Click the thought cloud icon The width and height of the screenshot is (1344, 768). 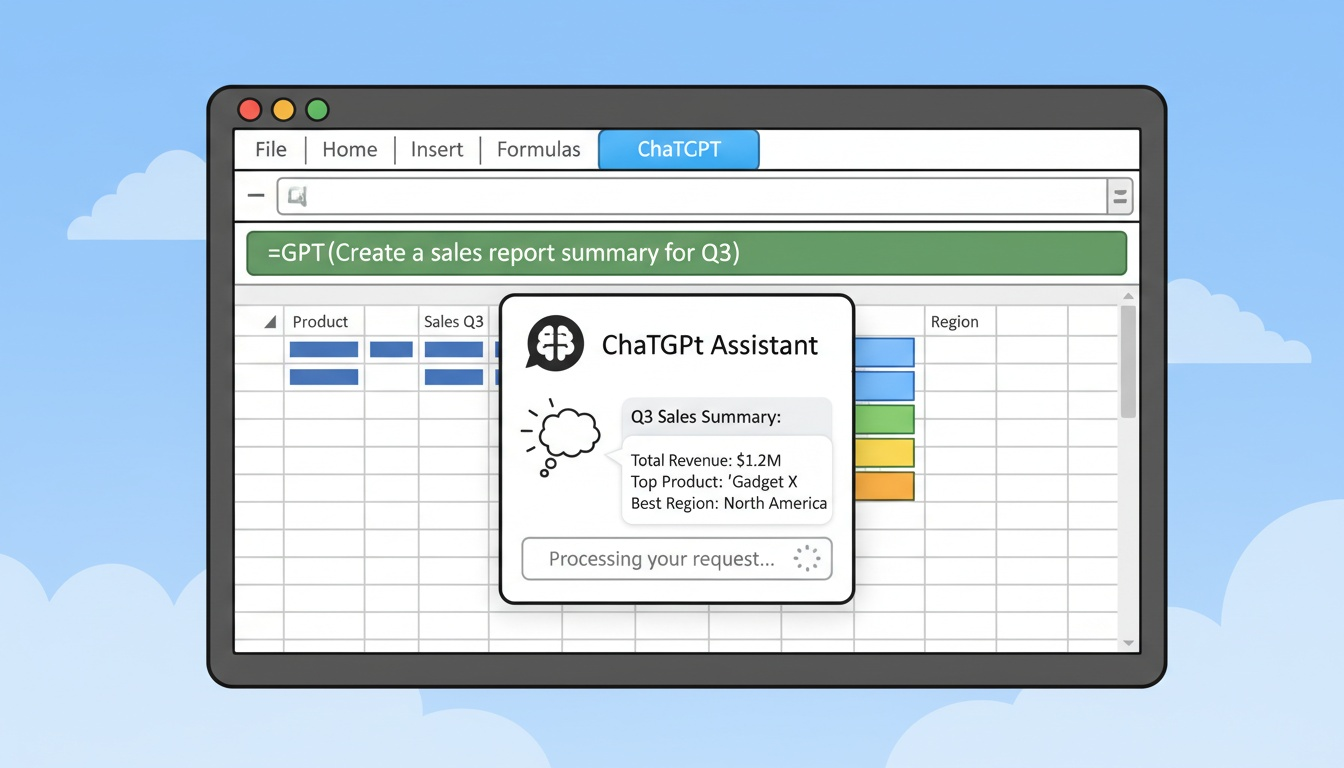(566, 434)
